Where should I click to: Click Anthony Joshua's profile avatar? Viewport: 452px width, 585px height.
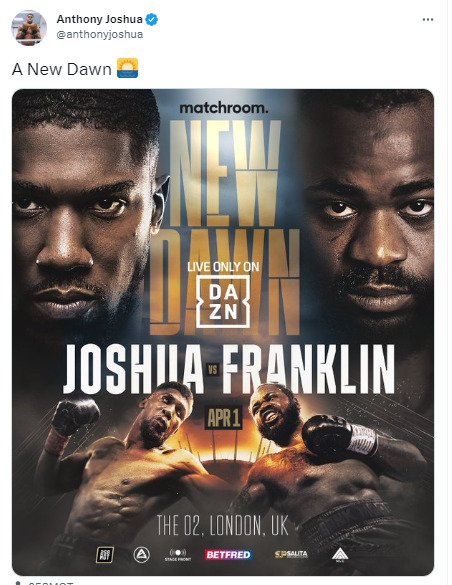coord(29,28)
